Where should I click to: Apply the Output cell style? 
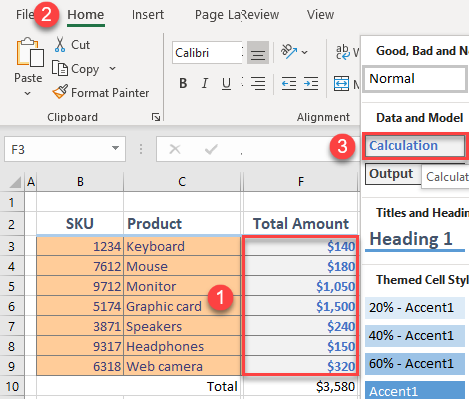point(392,174)
